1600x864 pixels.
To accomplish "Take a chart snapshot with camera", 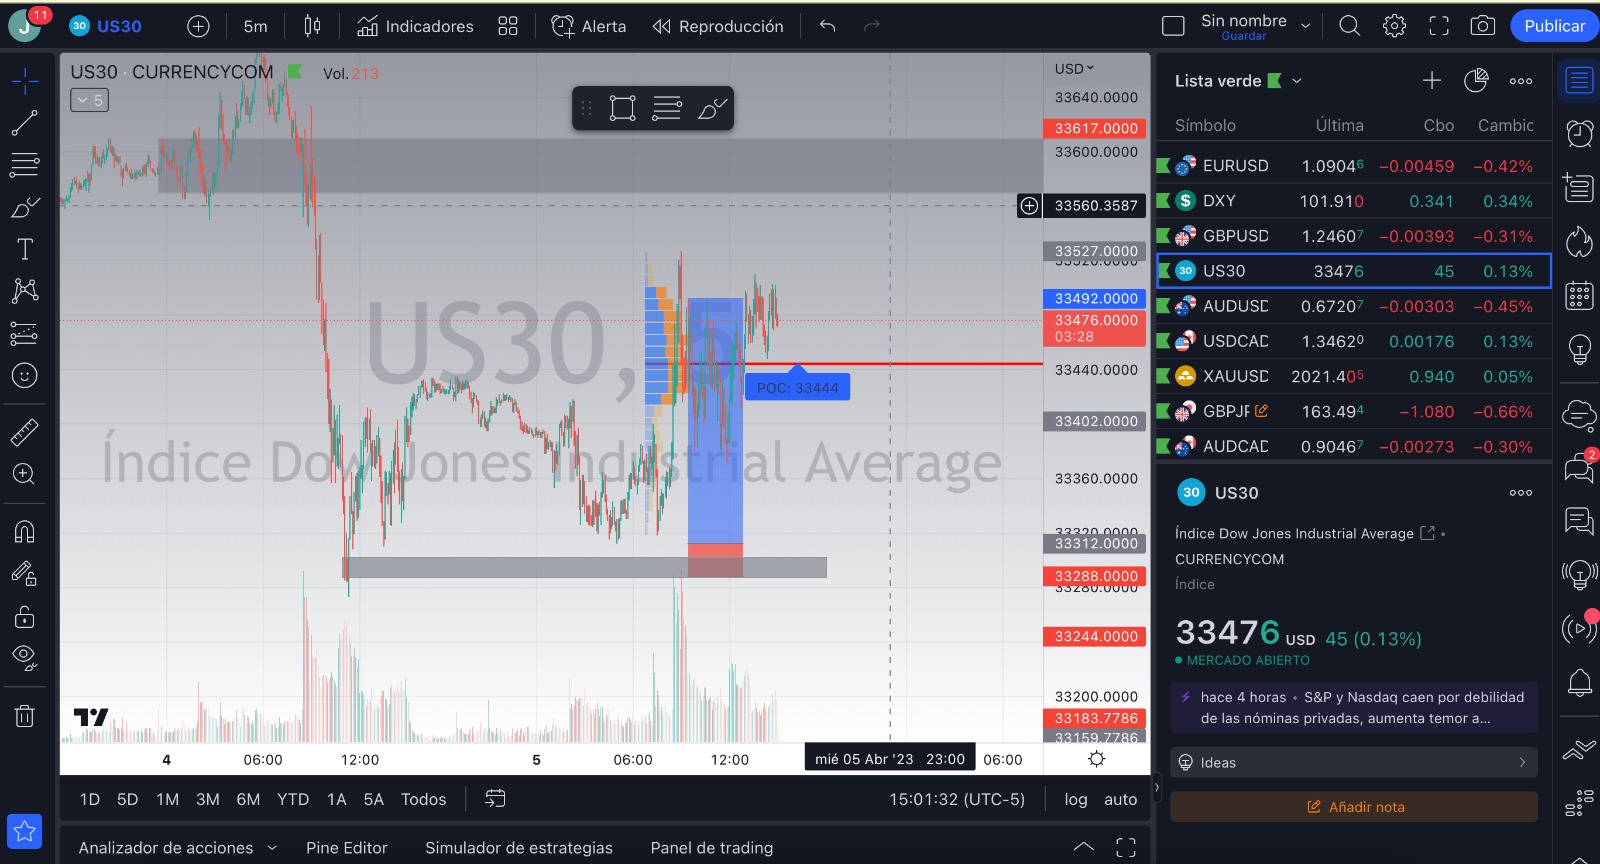I will (1483, 26).
